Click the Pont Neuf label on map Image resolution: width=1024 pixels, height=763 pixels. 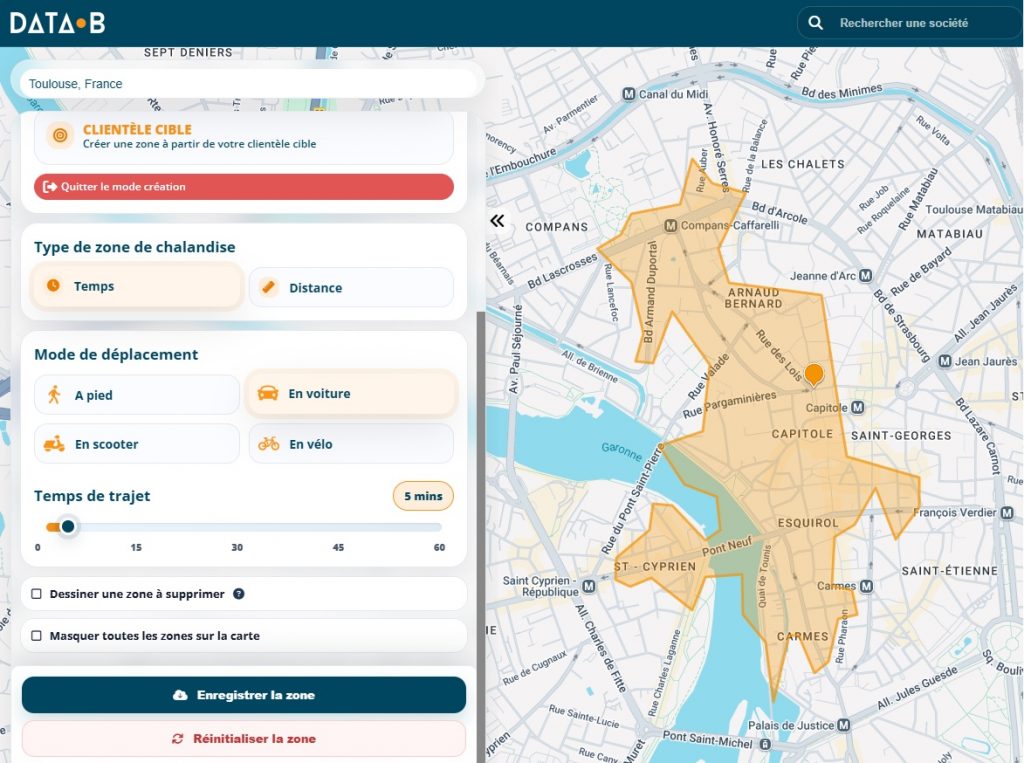tap(727, 547)
